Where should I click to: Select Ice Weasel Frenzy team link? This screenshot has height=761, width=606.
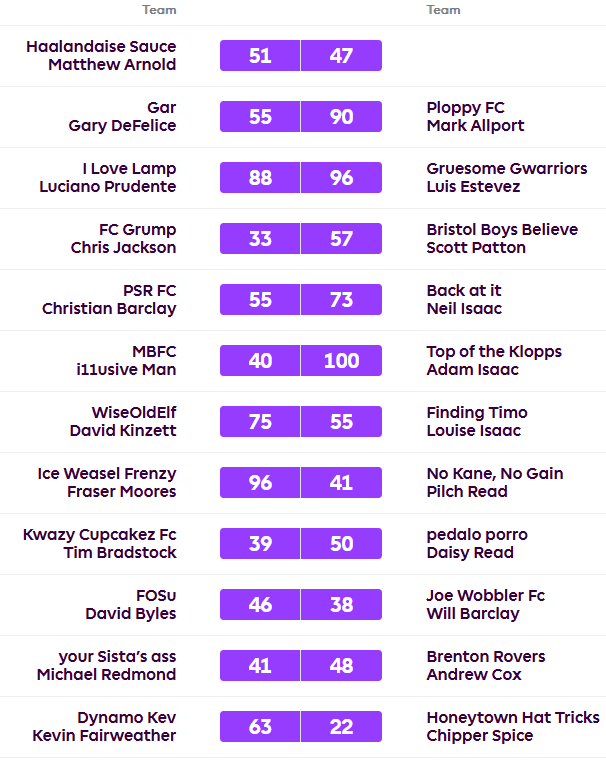(106, 473)
